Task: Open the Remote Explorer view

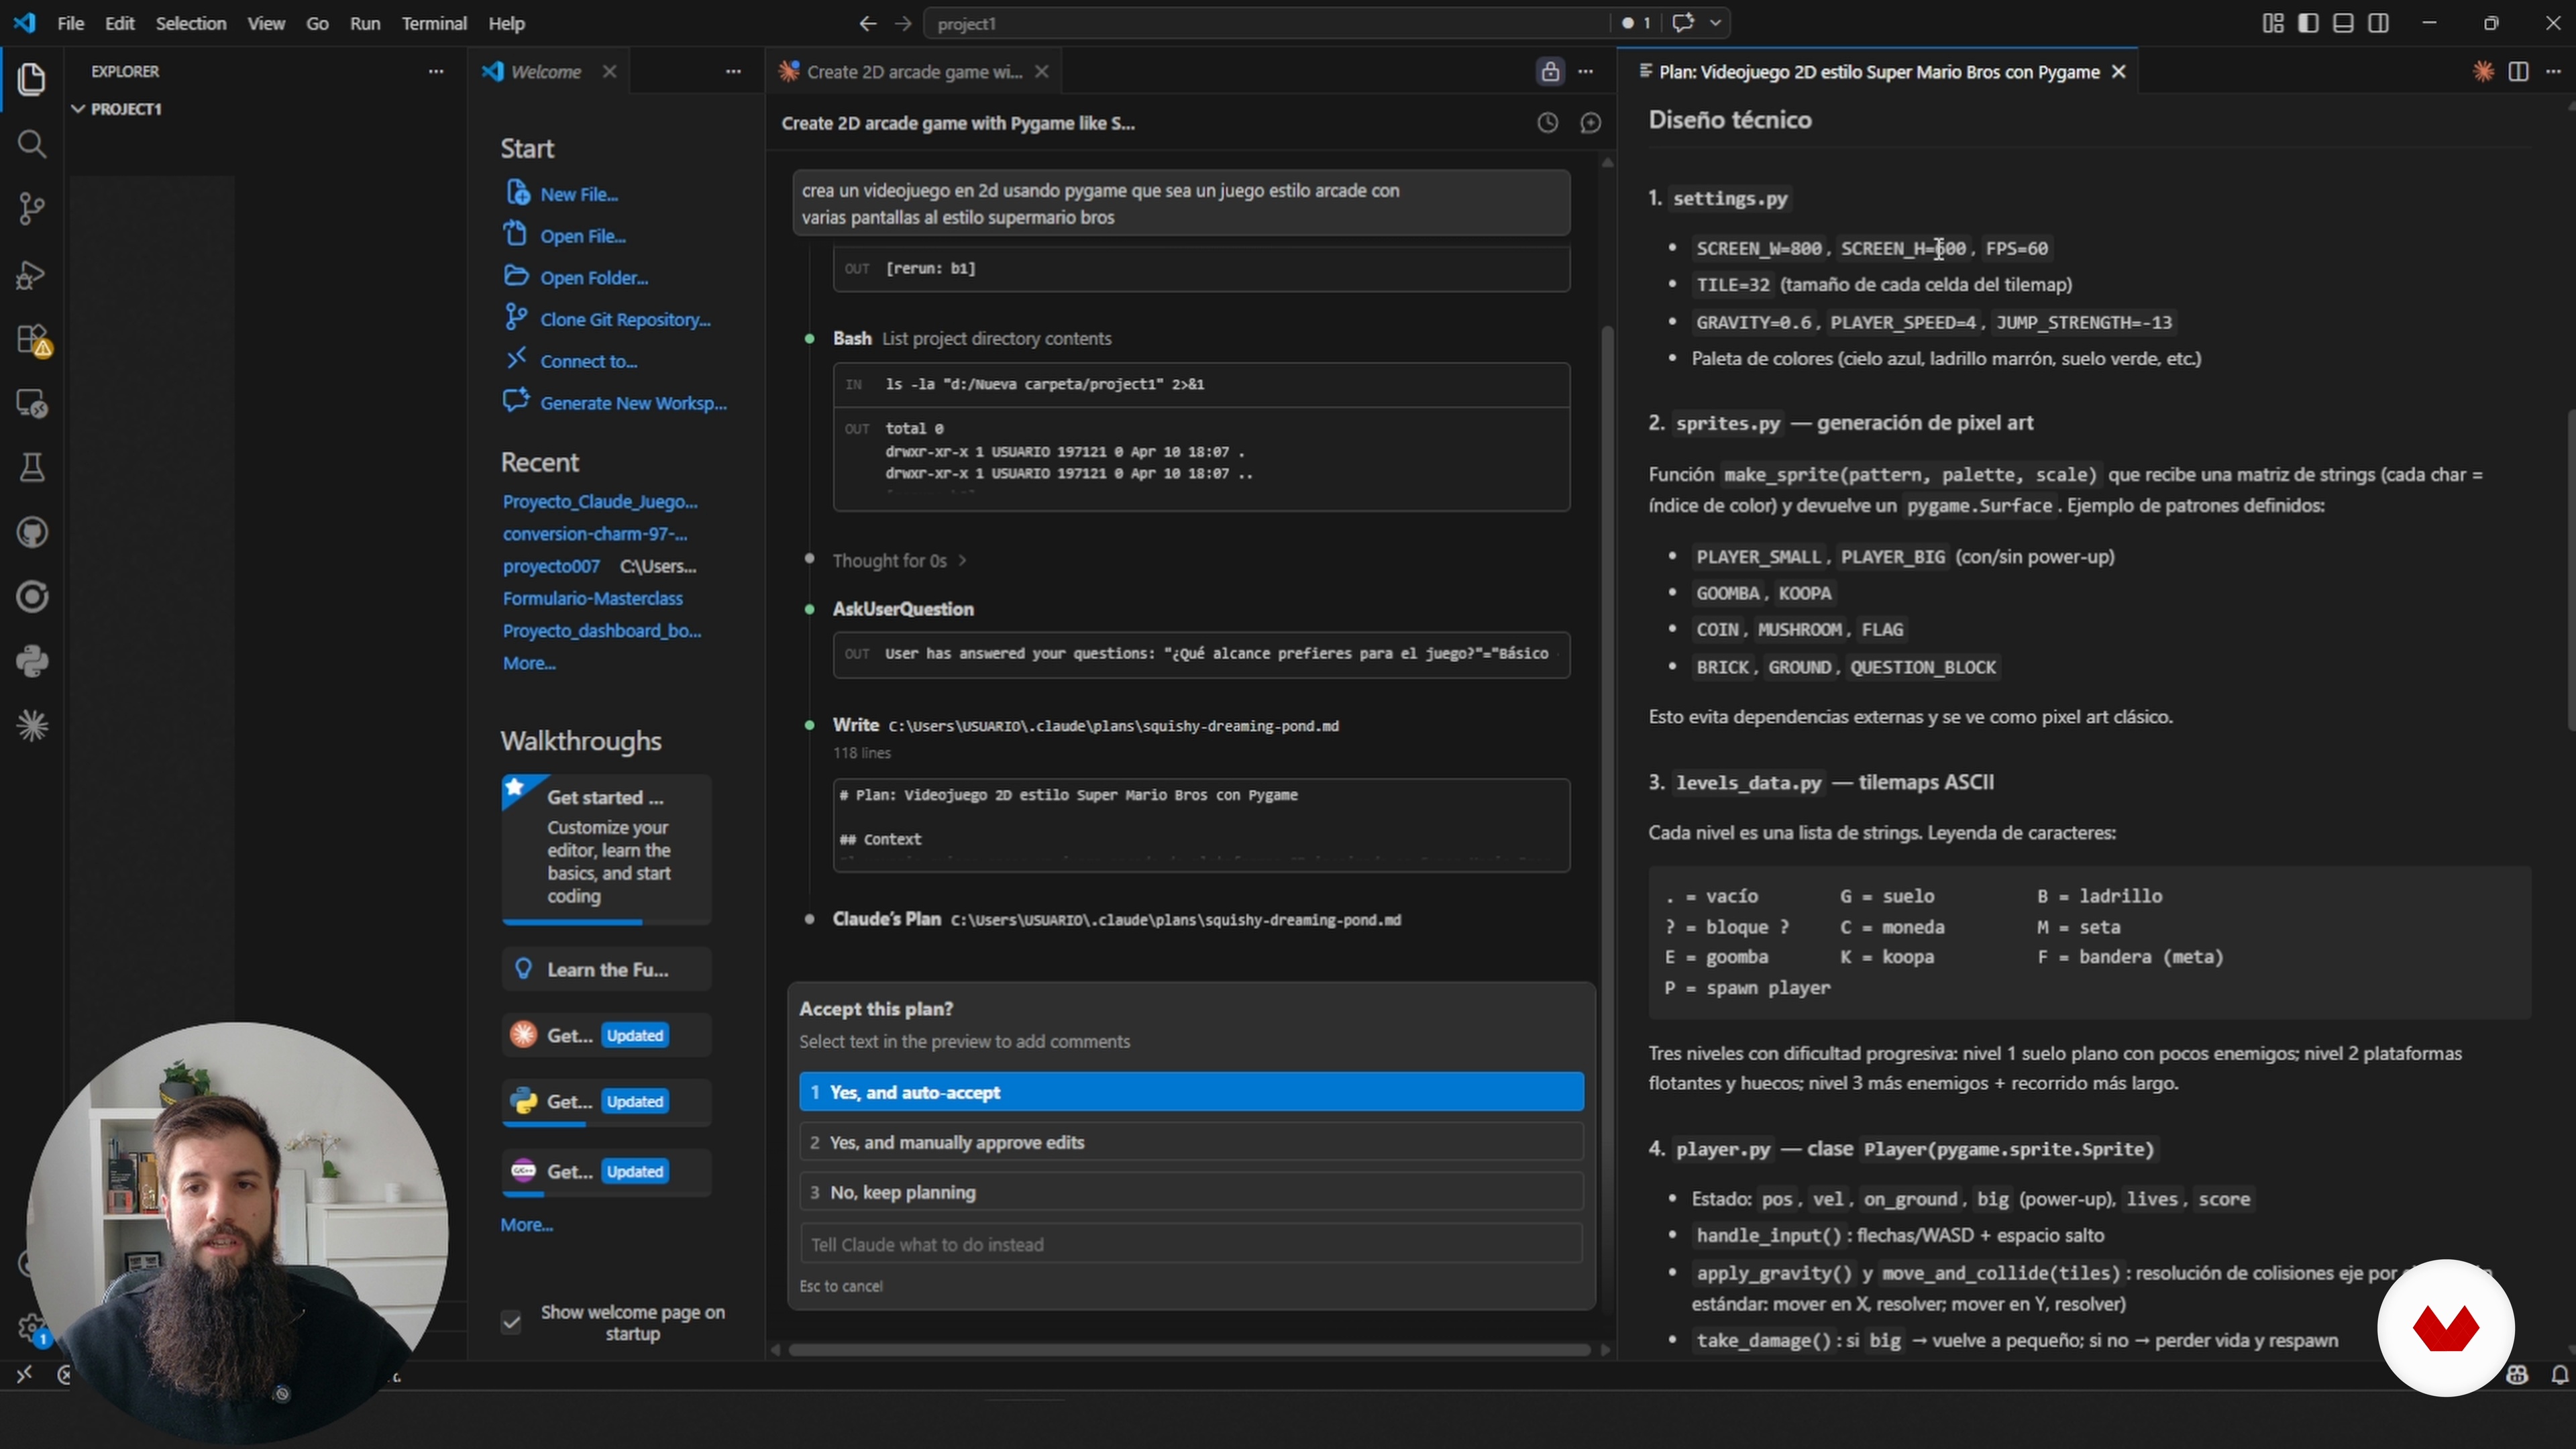Action: [32, 403]
